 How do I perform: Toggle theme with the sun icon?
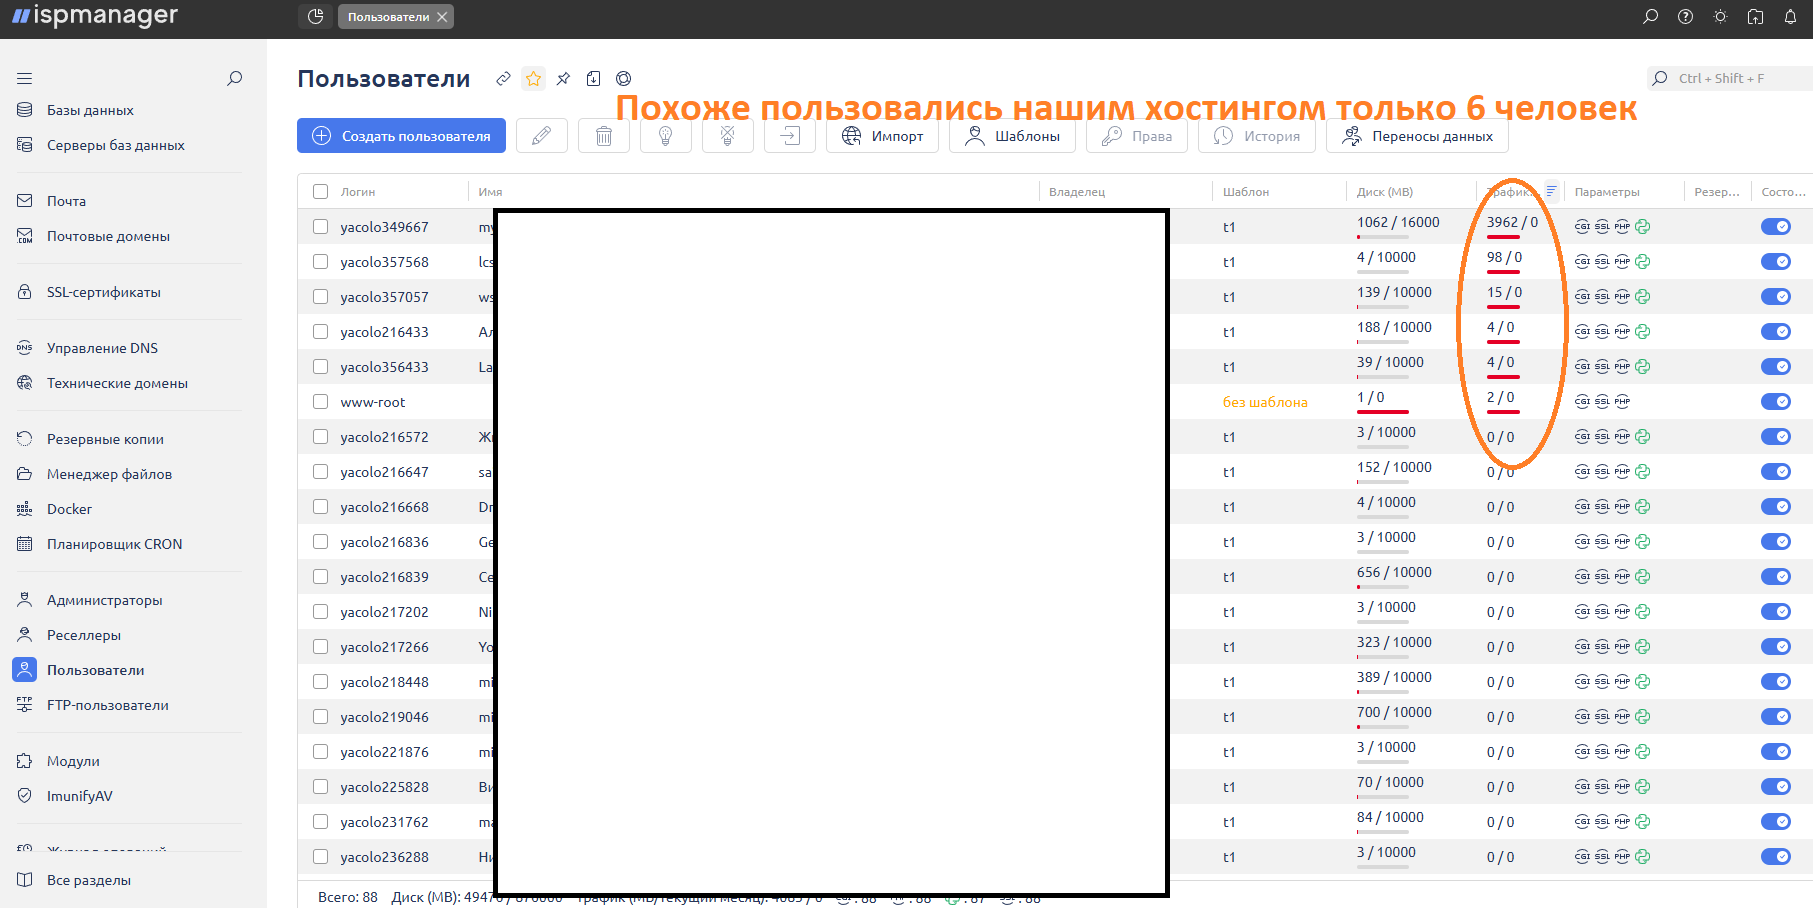pos(1720,17)
